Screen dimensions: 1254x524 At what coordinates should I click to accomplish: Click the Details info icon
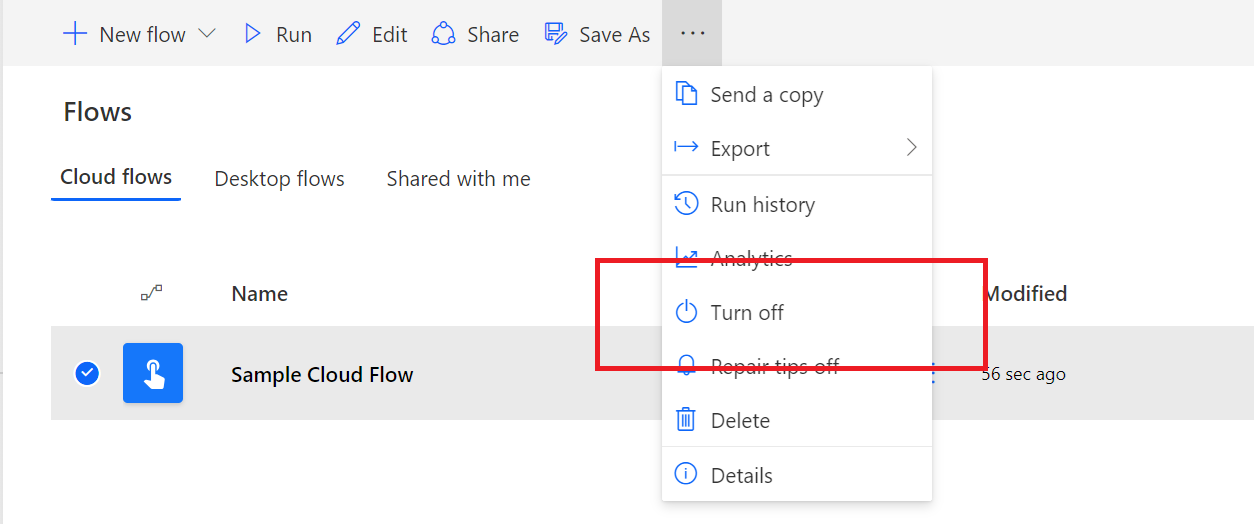(686, 475)
